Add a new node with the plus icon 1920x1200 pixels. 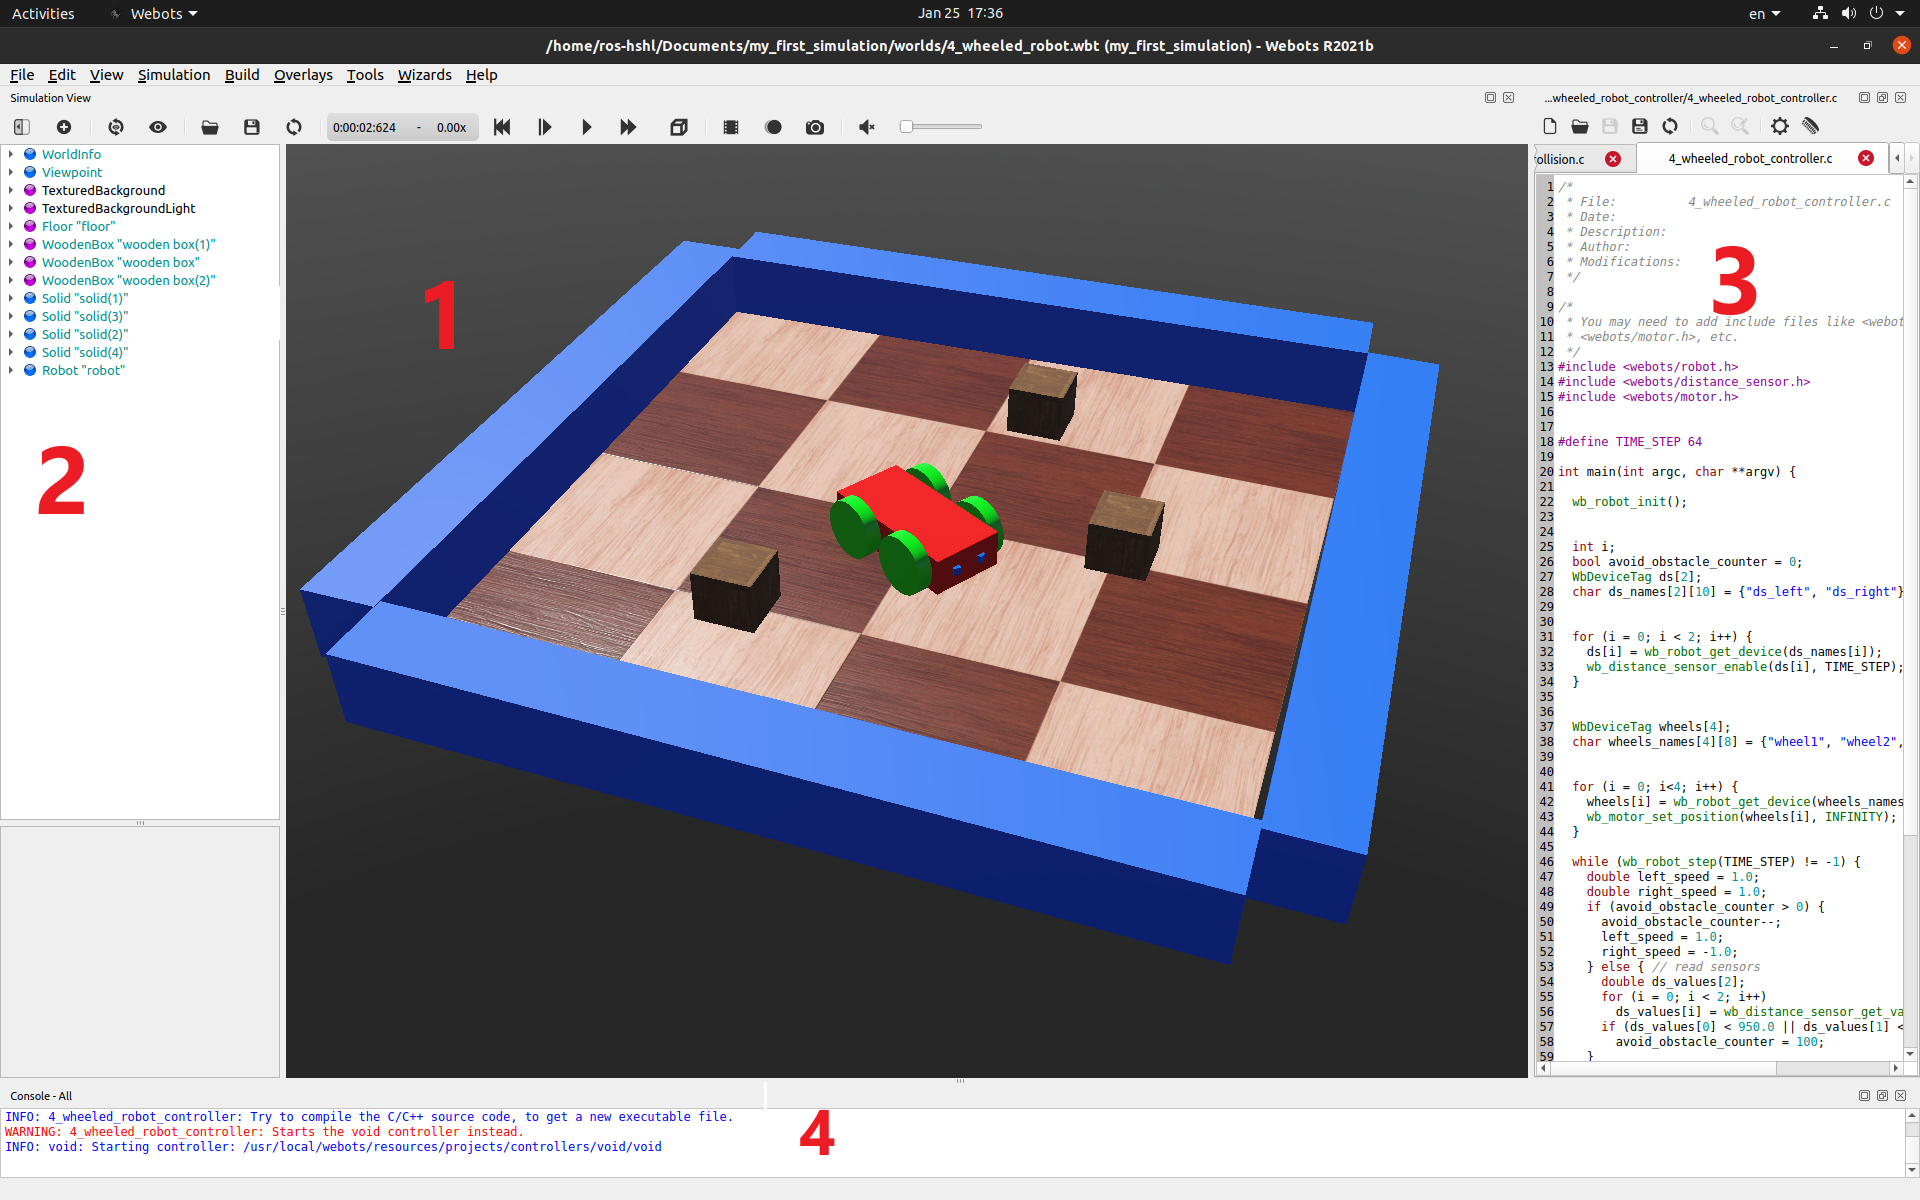coord(64,127)
